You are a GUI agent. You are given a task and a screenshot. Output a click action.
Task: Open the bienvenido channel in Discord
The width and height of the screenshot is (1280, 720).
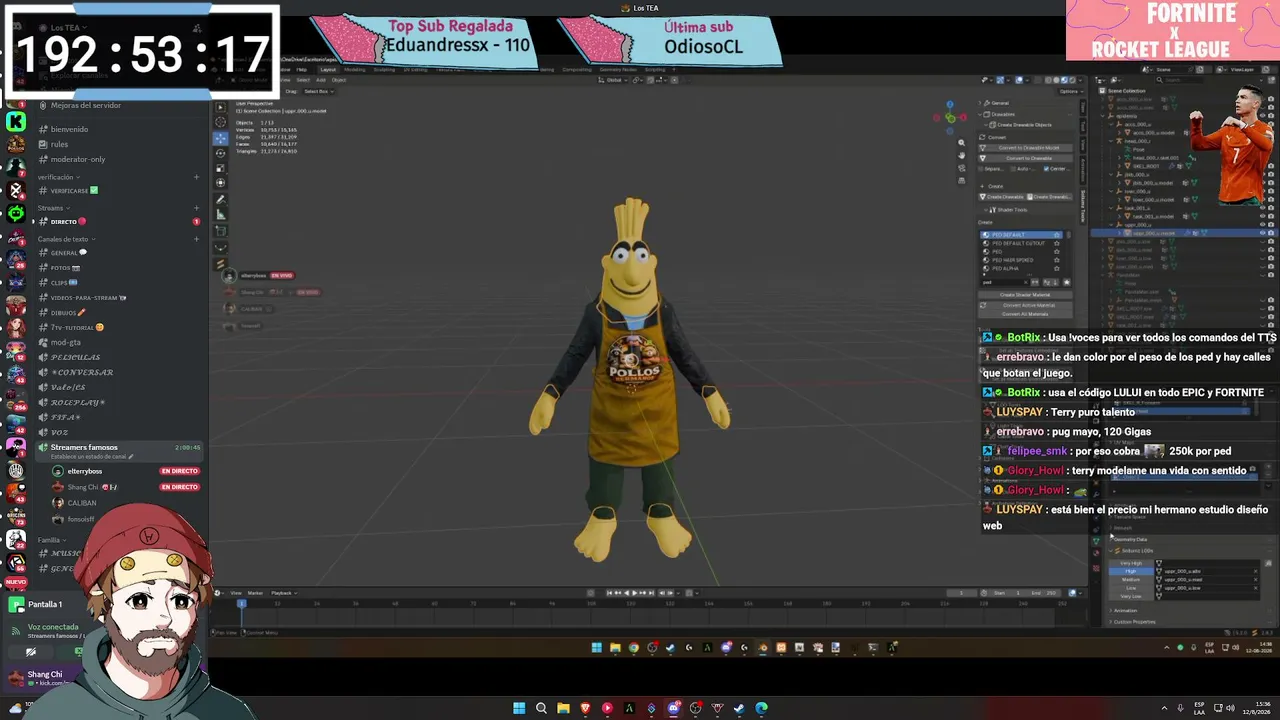tap(69, 129)
